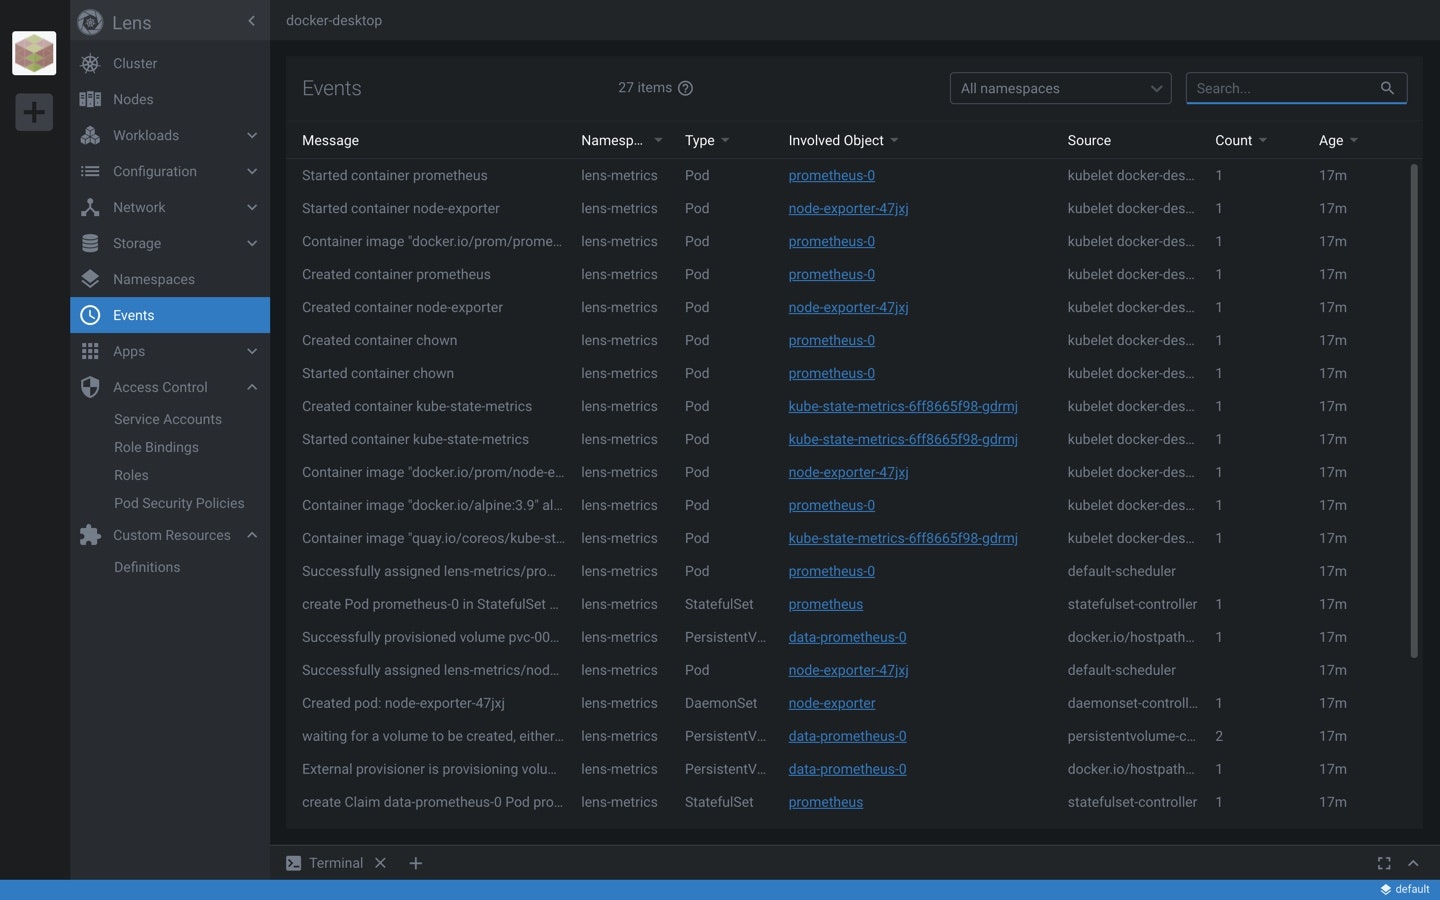Screen dimensions: 1440x900
Task: Click the Storage database icon
Action: pyautogui.click(x=90, y=243)
